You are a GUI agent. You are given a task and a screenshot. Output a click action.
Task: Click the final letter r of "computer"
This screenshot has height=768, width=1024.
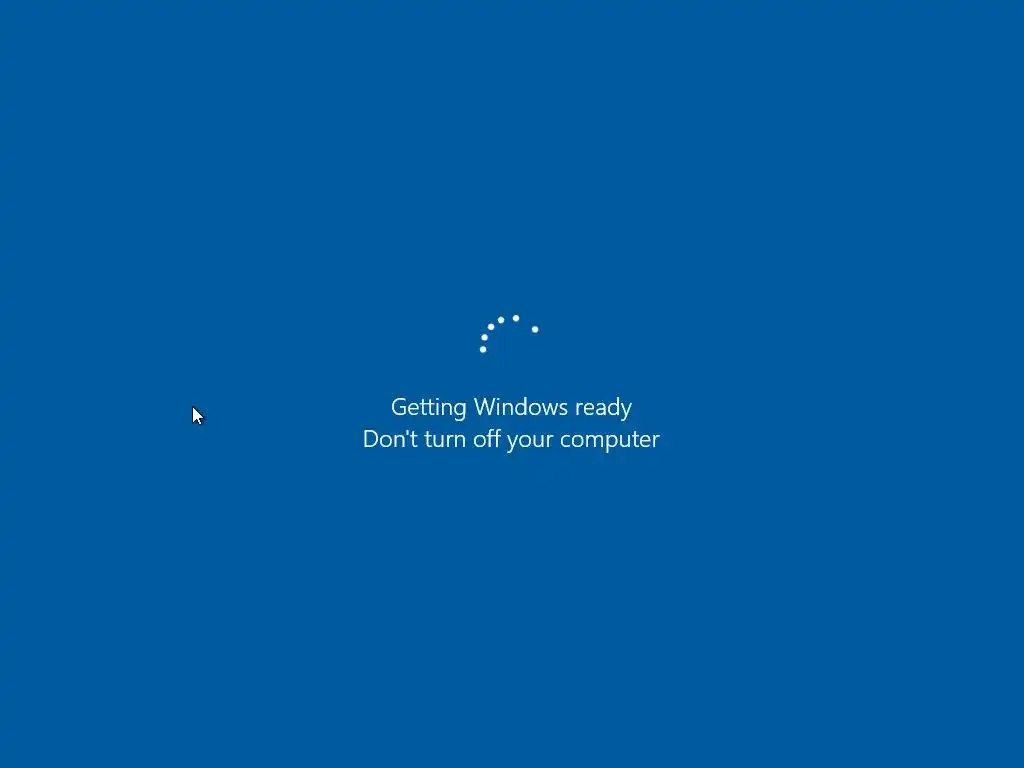coord(655,441)
